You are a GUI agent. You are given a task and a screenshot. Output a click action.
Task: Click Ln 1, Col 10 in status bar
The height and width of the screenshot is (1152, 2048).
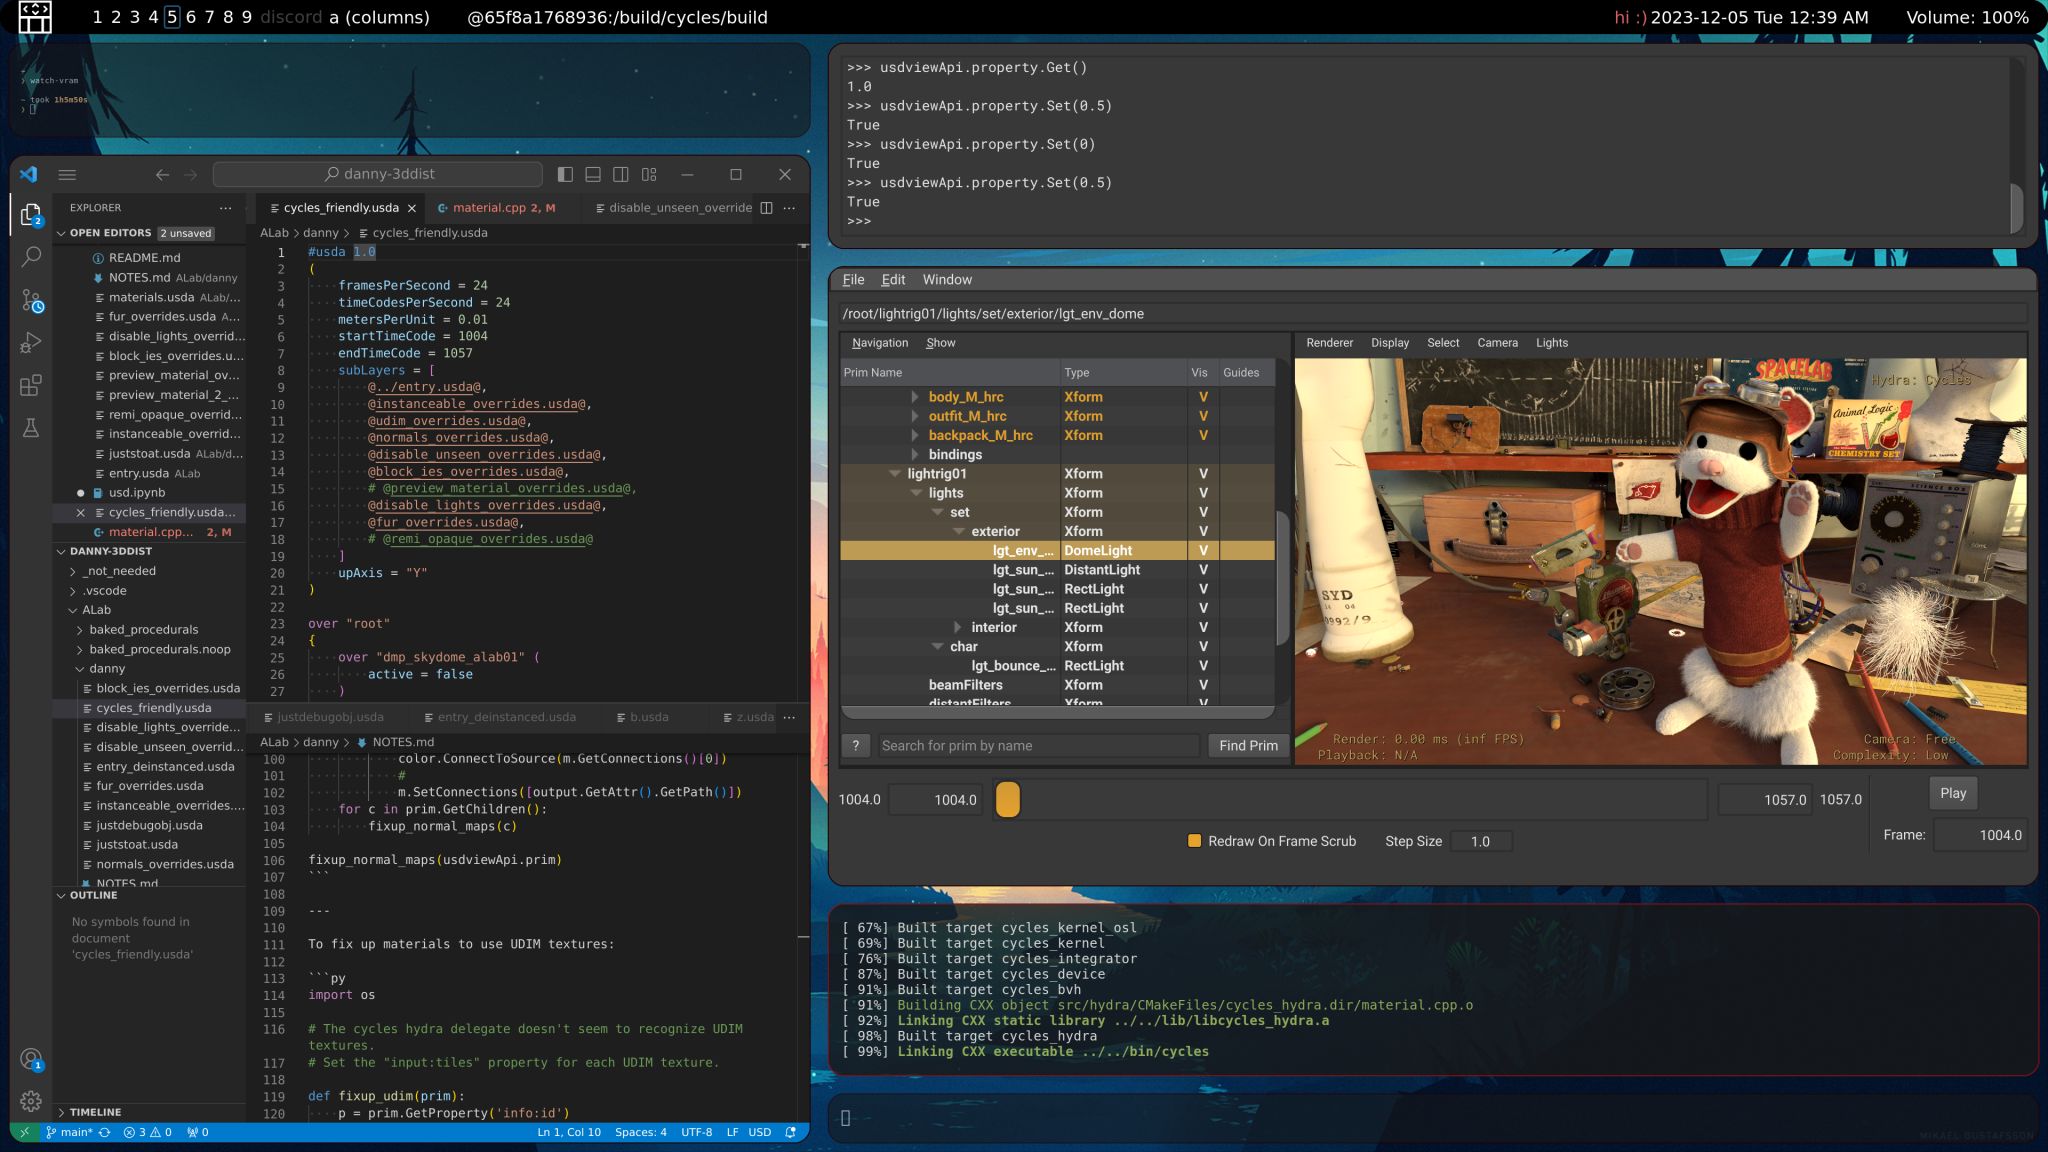click(x=569, y=1132)
